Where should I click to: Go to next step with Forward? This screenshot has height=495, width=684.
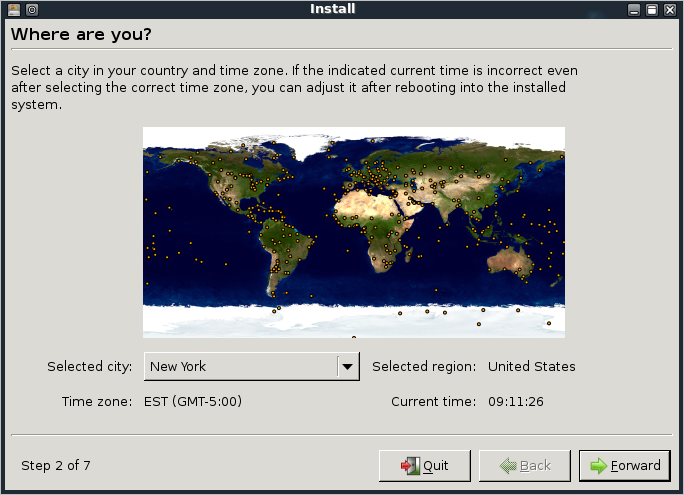[624, 465]
